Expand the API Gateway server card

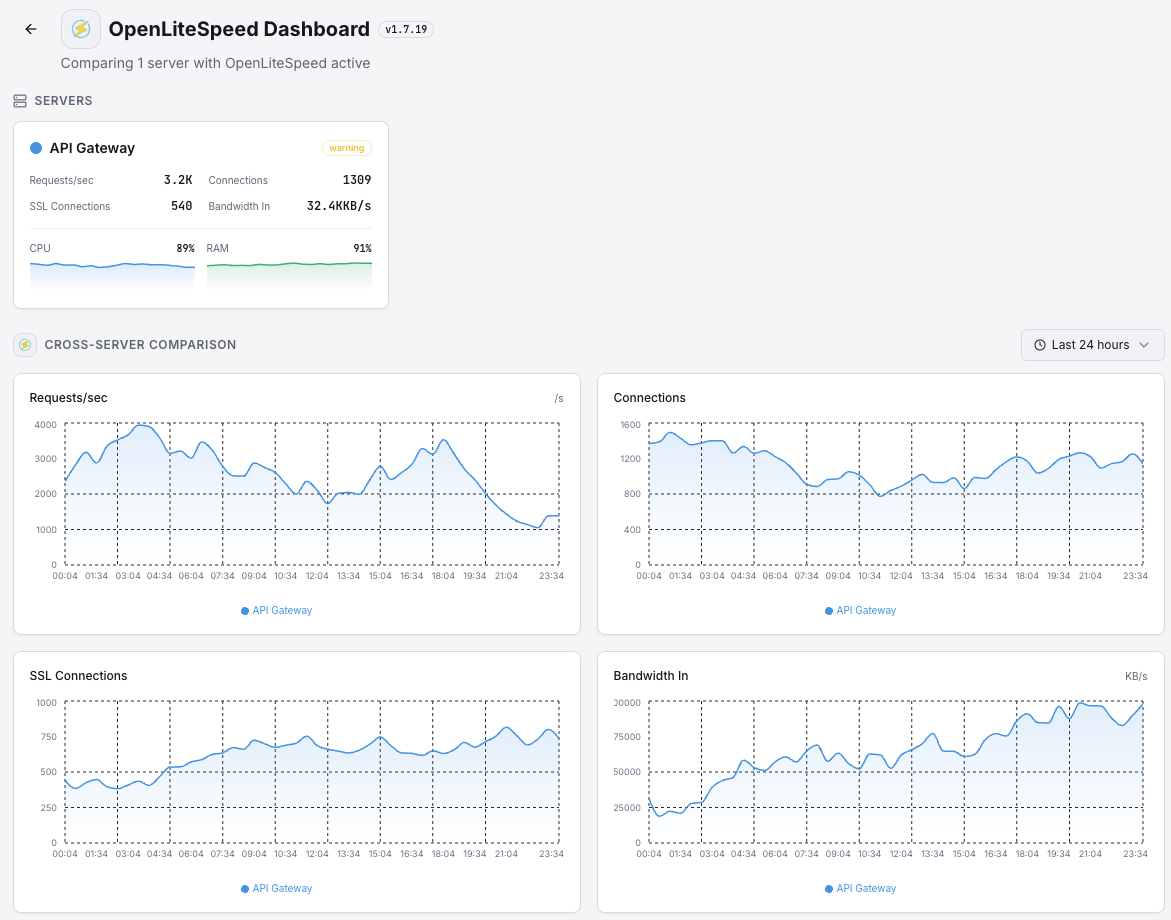pos(200,215)
